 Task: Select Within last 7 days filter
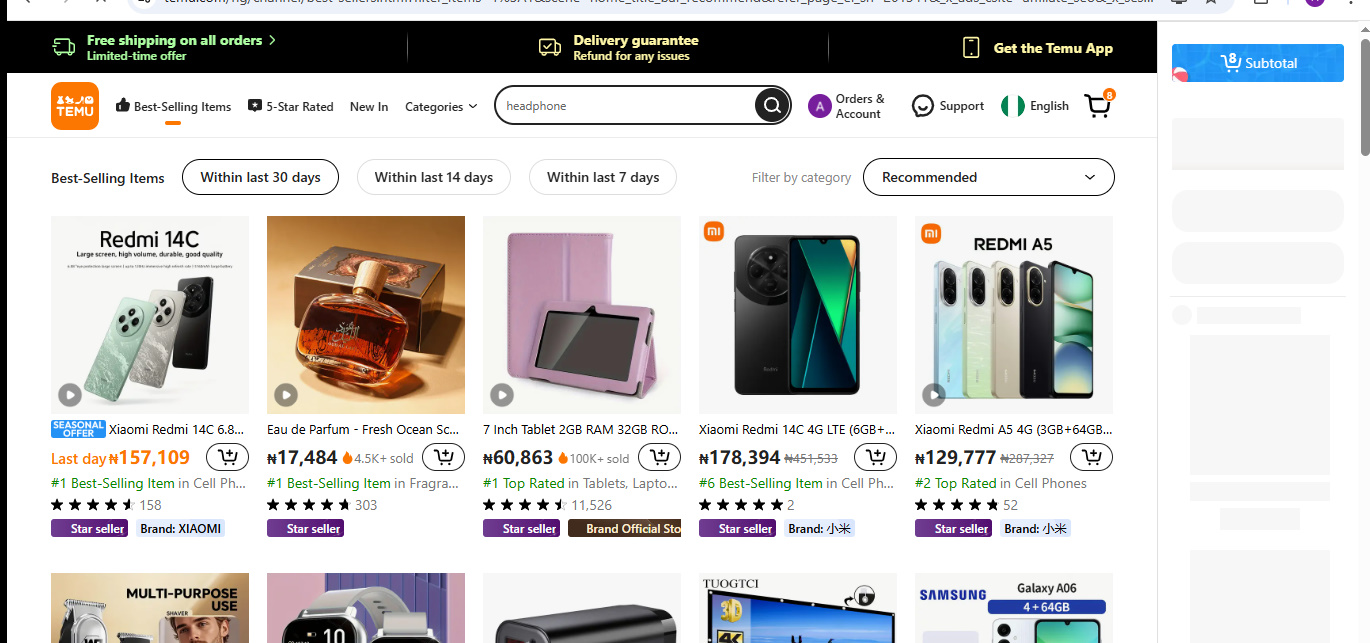click(603, 177)
